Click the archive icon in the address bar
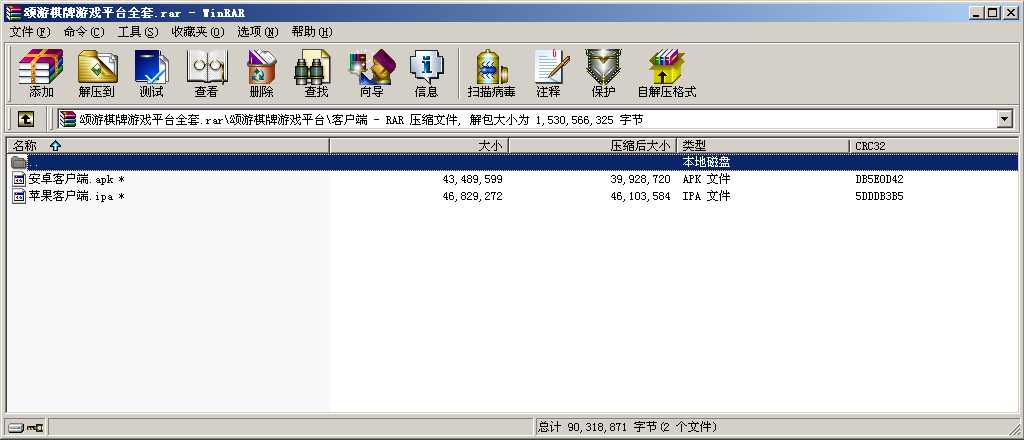 point(67,119)
